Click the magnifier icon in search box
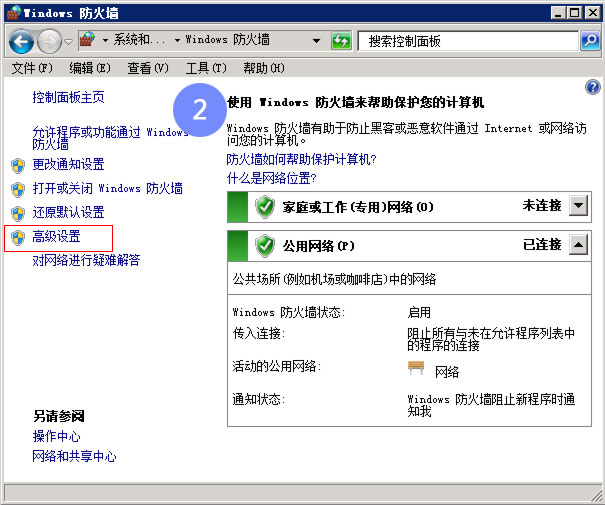 [x=590, y=41]
